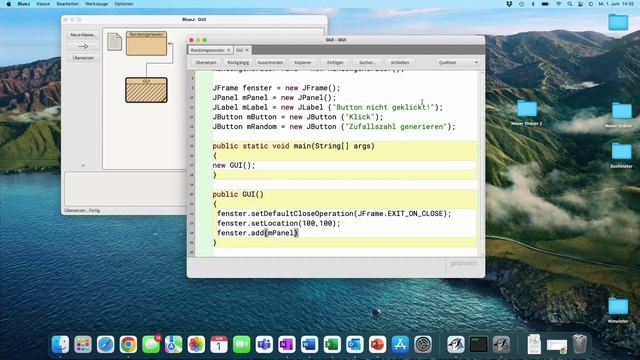Close the Randomgenerator tab

[x=229, y=50]
